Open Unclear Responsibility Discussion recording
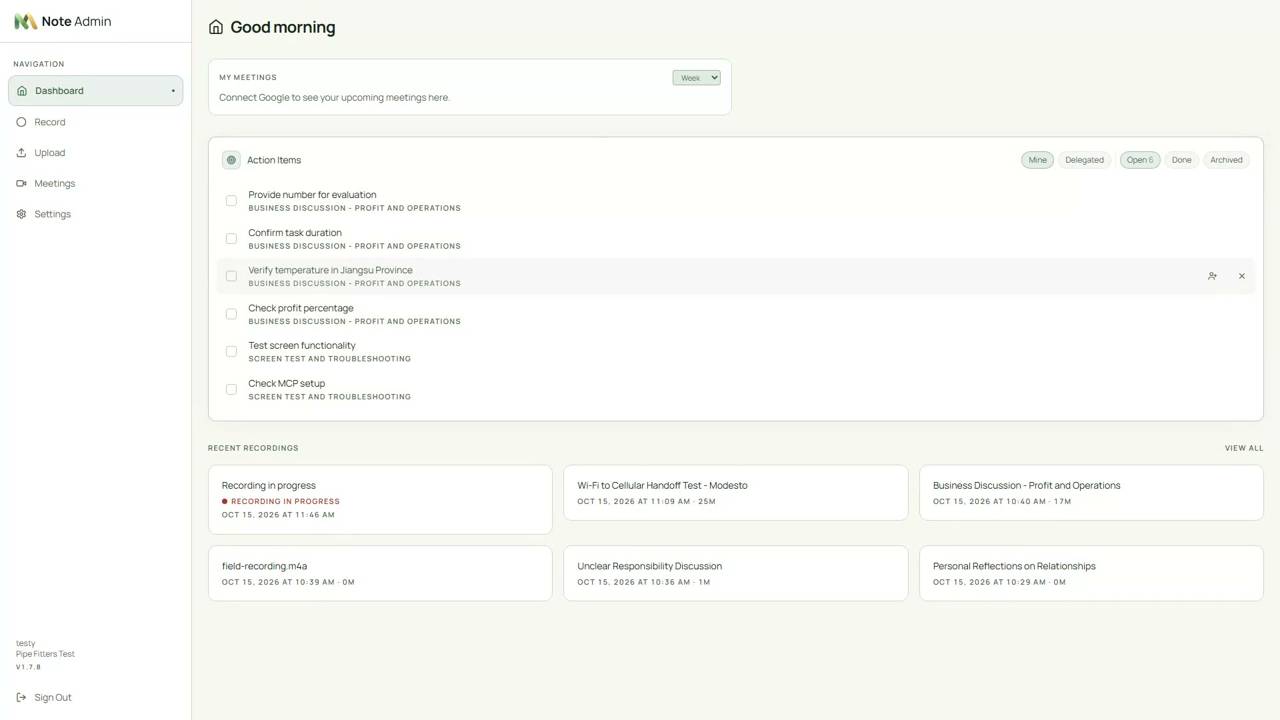1280x720 pixels. (x=736, y=573)
